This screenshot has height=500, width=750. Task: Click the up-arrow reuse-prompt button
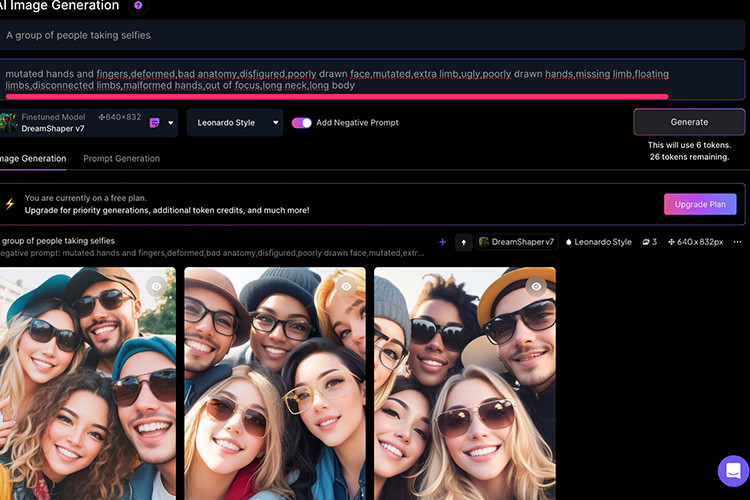463,242
